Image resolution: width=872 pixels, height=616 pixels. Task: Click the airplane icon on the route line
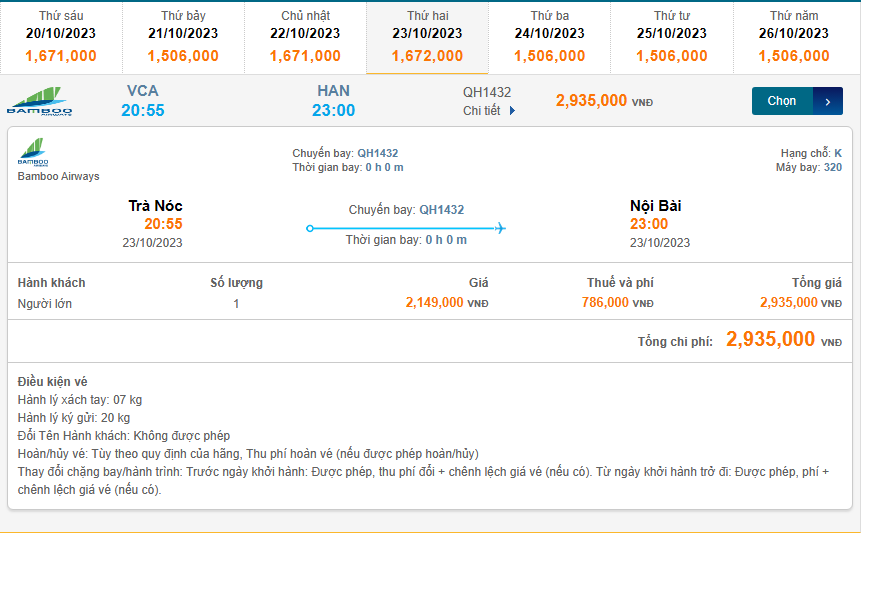pos(500,228)
